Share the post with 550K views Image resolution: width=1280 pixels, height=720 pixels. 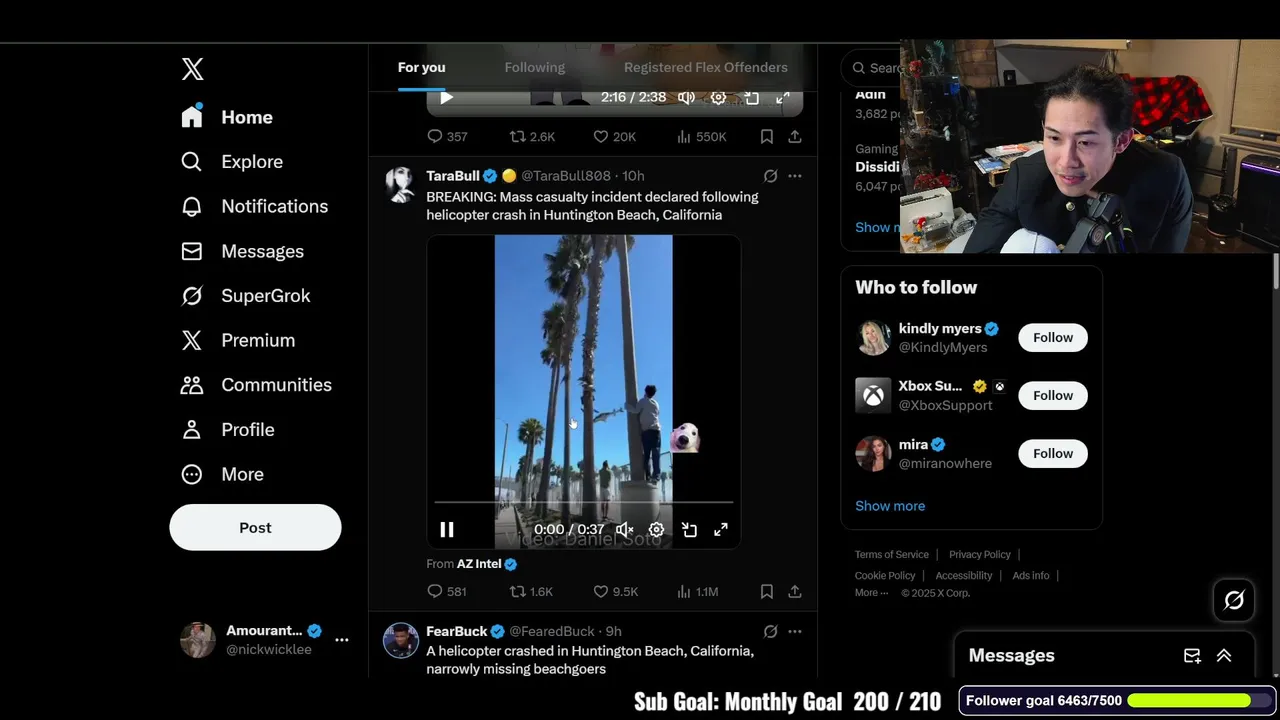click(x=794, y=136)
